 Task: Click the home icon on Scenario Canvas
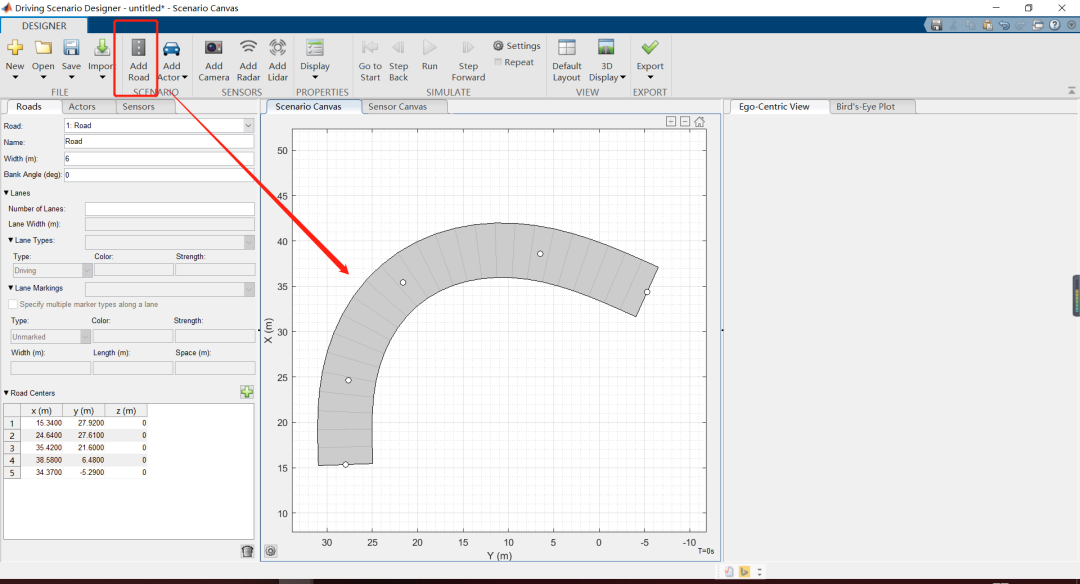click(x=700, y=122)
